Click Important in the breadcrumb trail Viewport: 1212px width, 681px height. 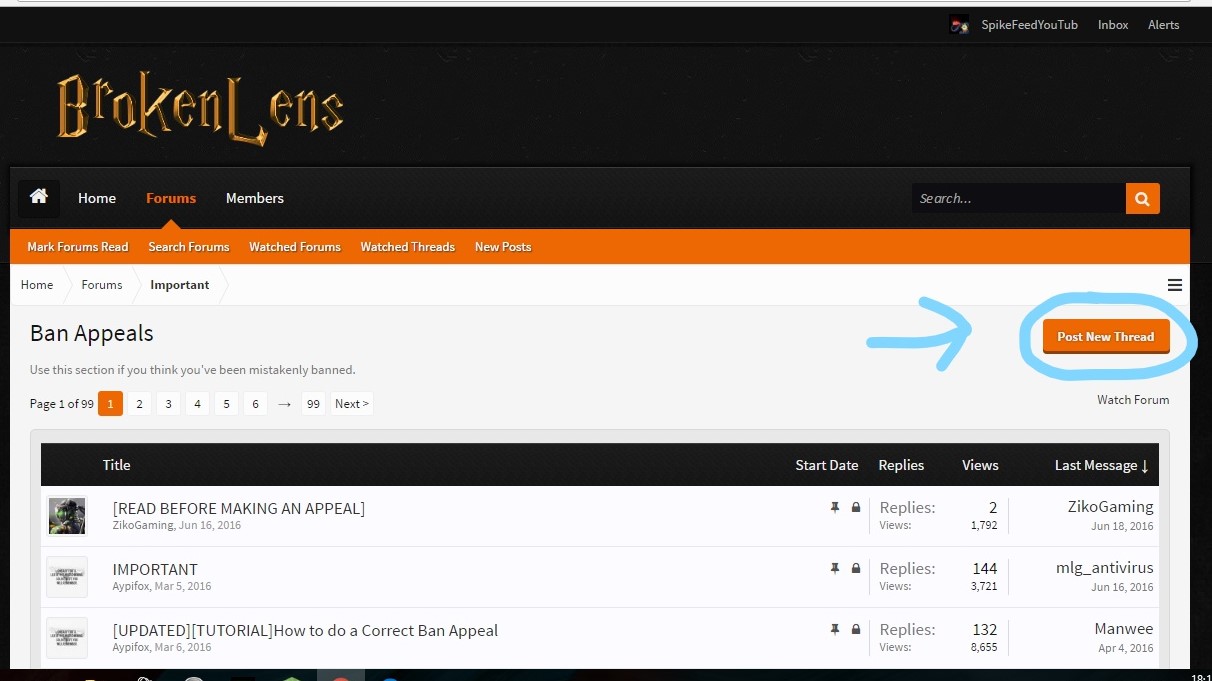(x=180, y=285)
